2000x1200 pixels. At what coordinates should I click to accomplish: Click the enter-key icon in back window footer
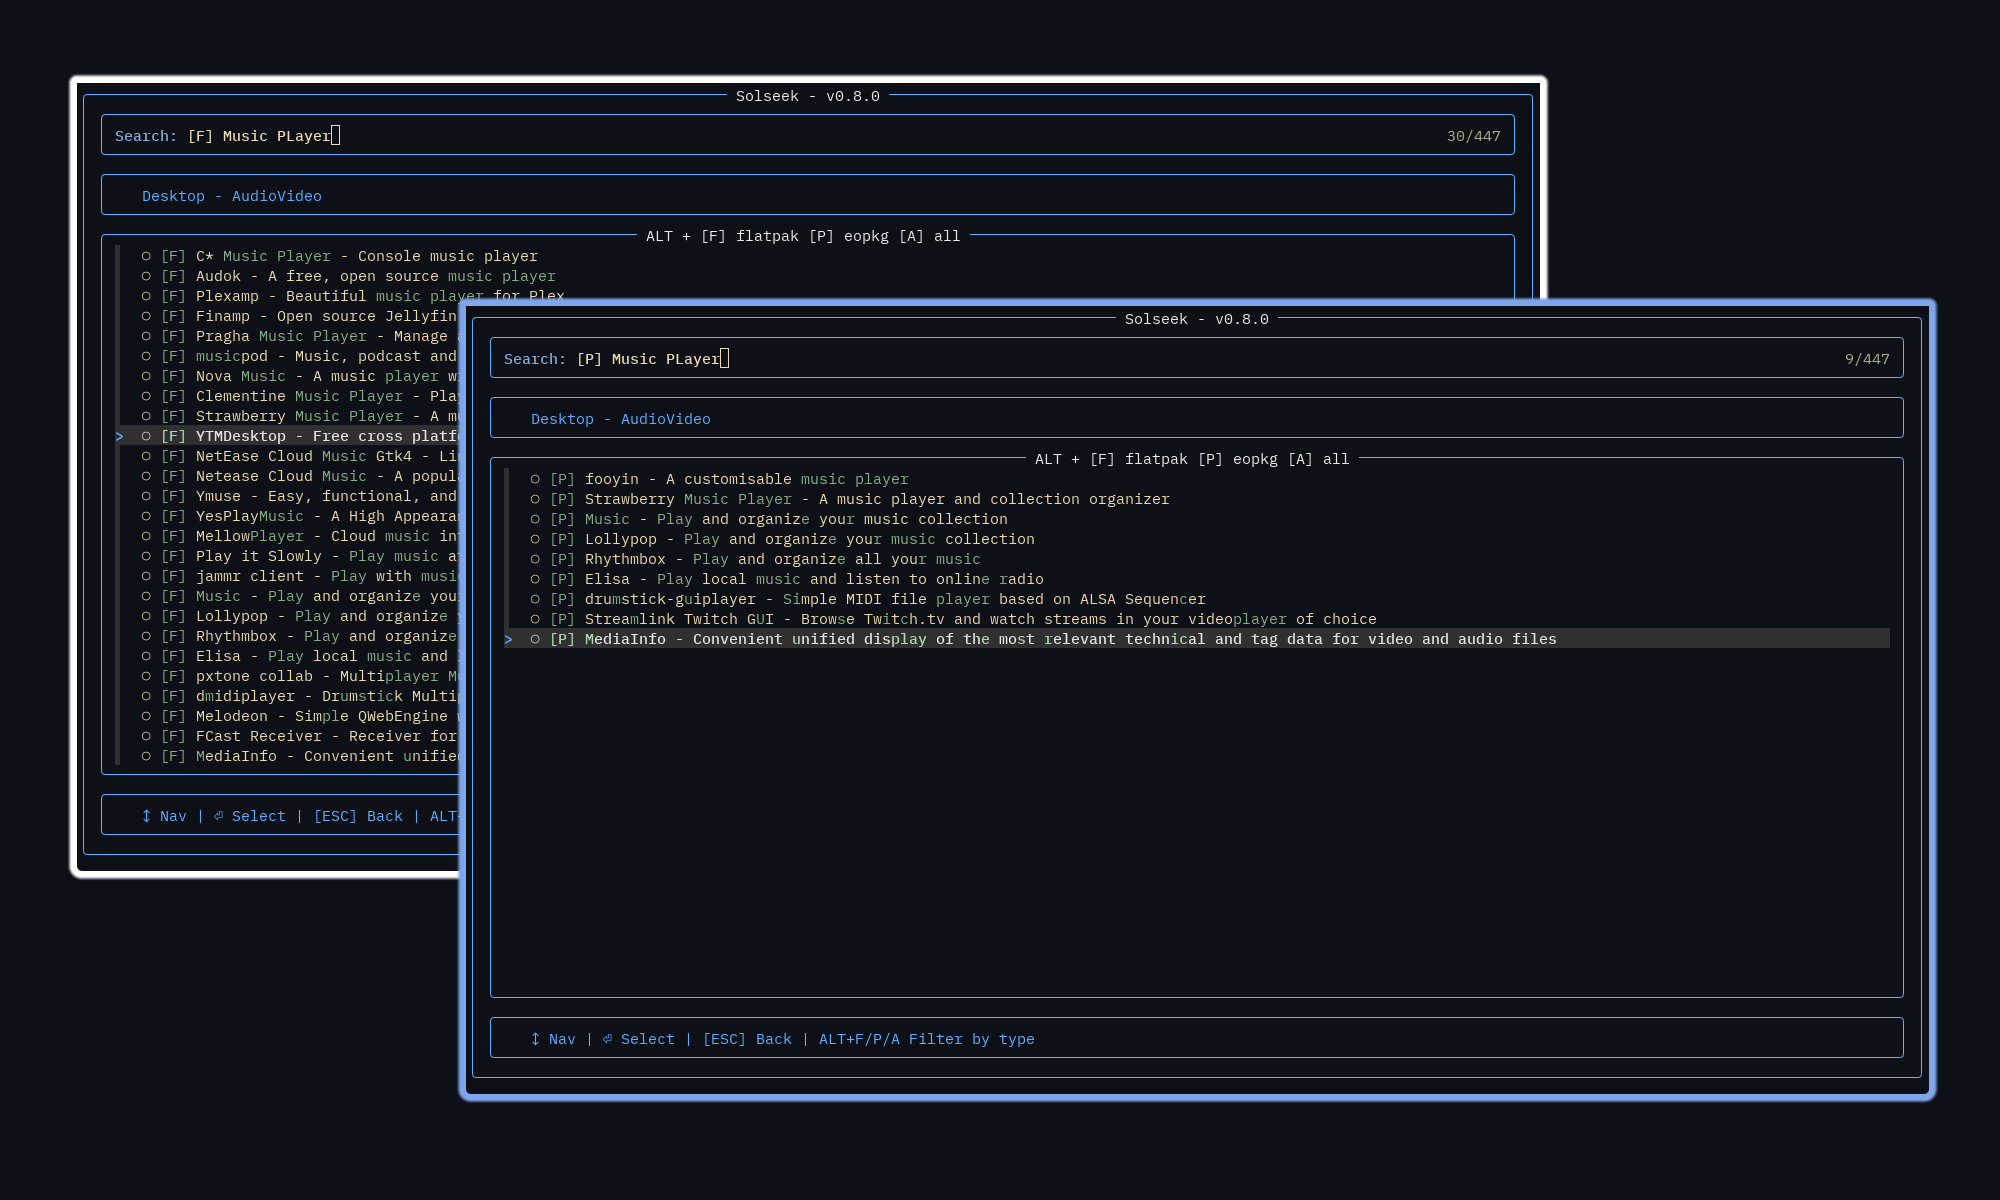[218, 816]
